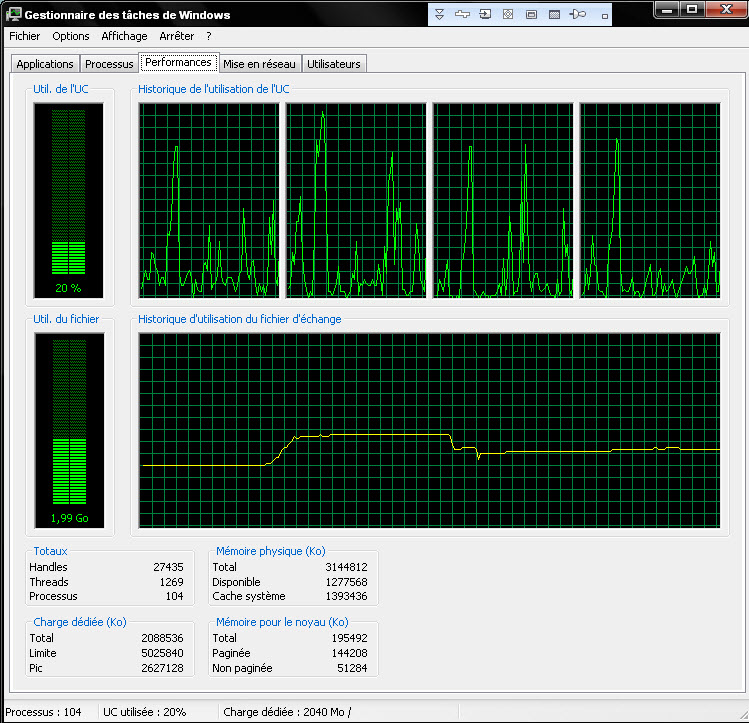Click 'Historique de l'utilisation de l'UC' label
Screen dimensions: 749x723
tap(214, 89)
